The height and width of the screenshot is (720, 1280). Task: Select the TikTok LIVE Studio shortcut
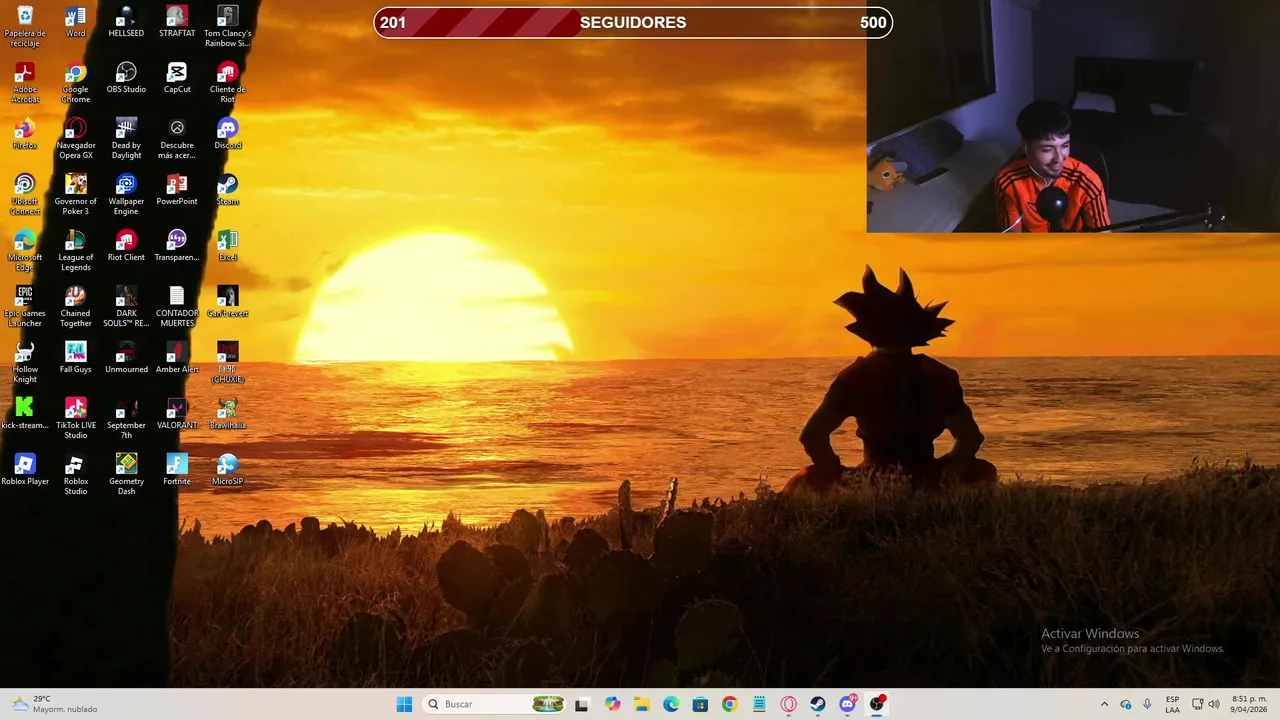tap(76, 419)
